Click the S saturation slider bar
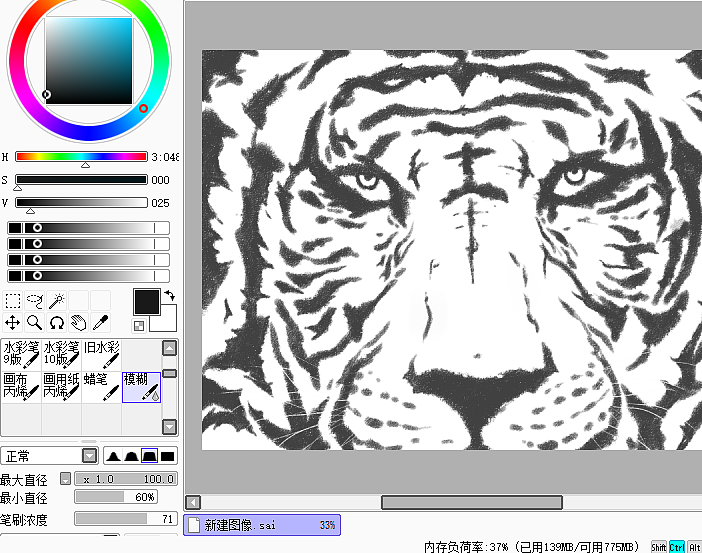 coord(81,180)
